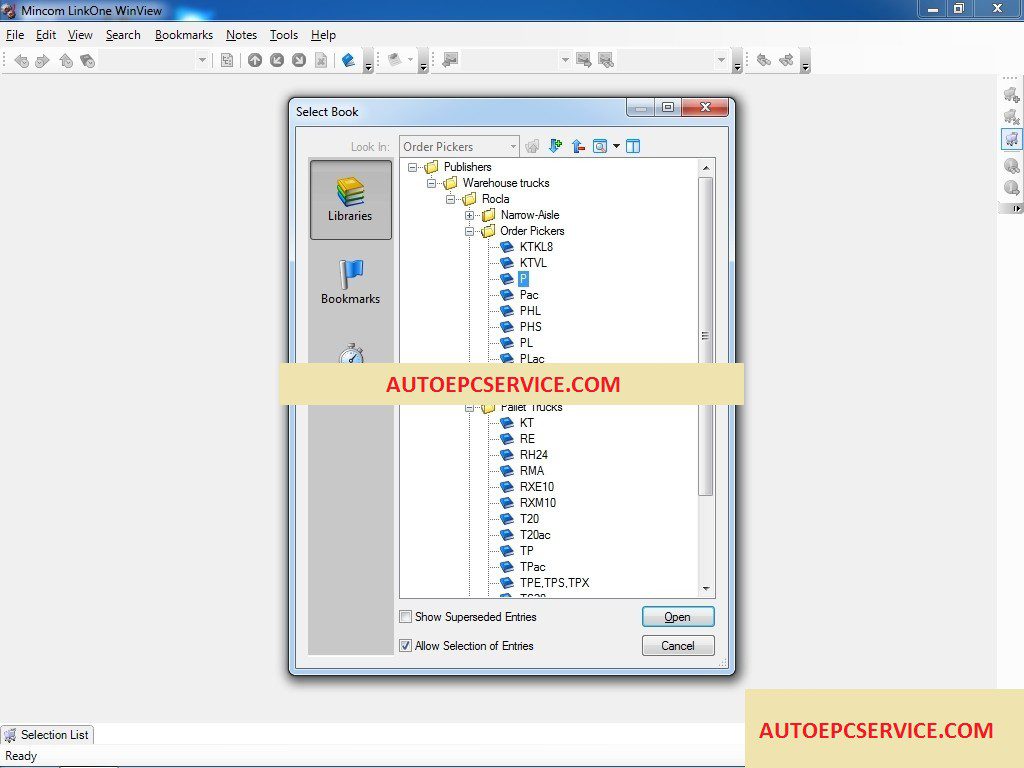
Task: Open the Tools menu
Action: (283, 35)
